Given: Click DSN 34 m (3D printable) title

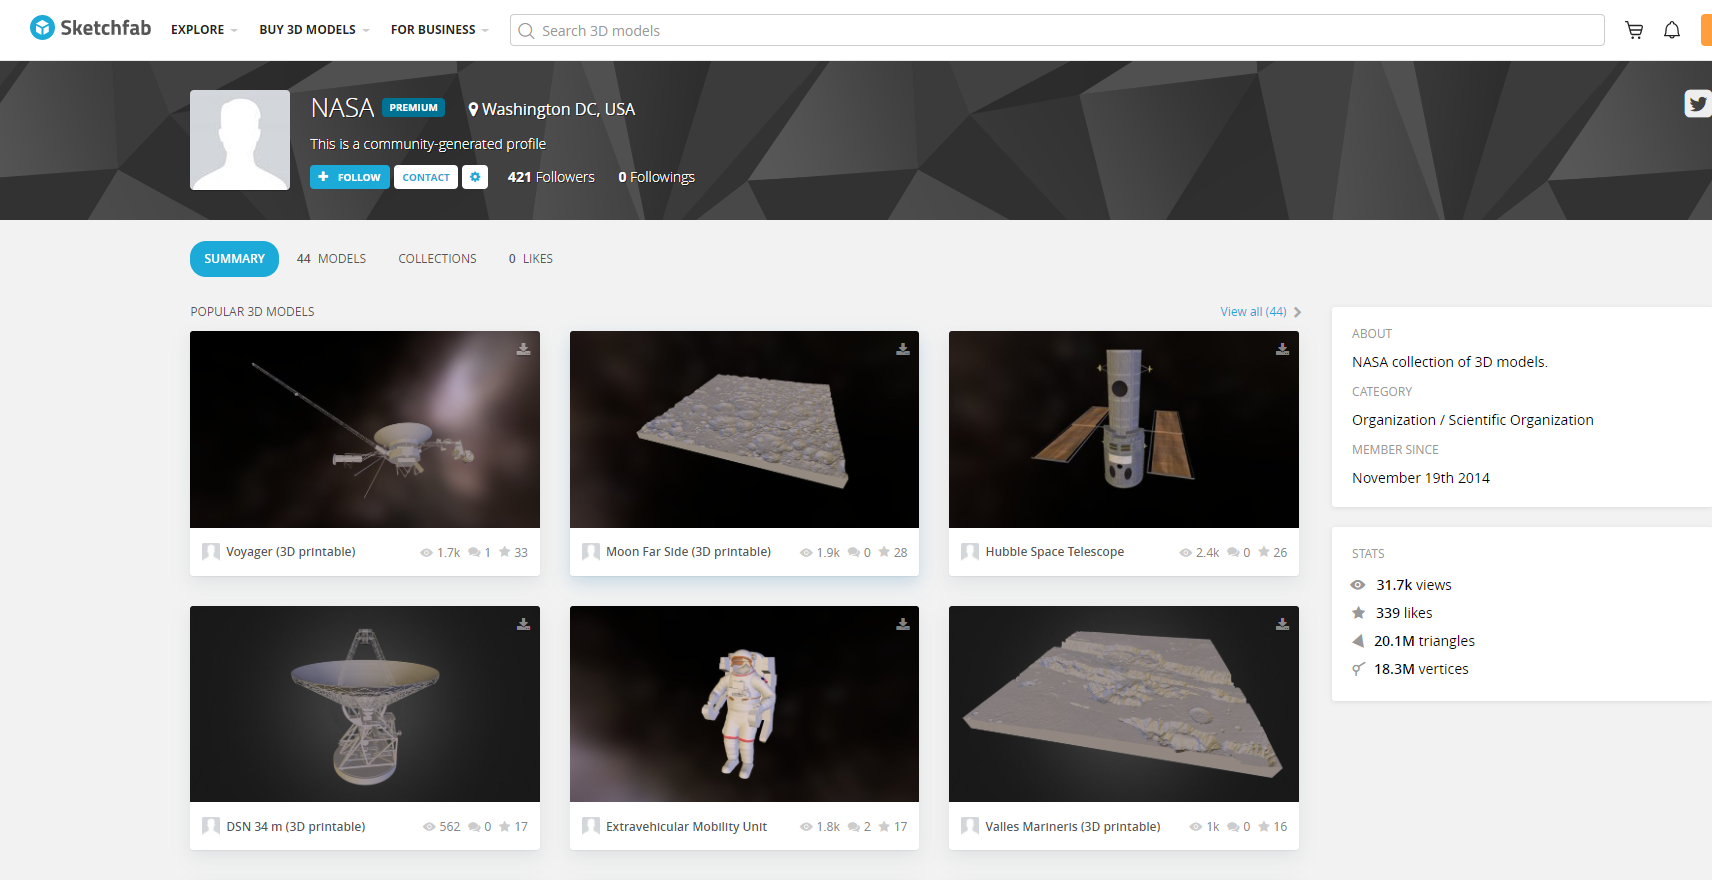Looking at the screenshot, I should 296,827.
